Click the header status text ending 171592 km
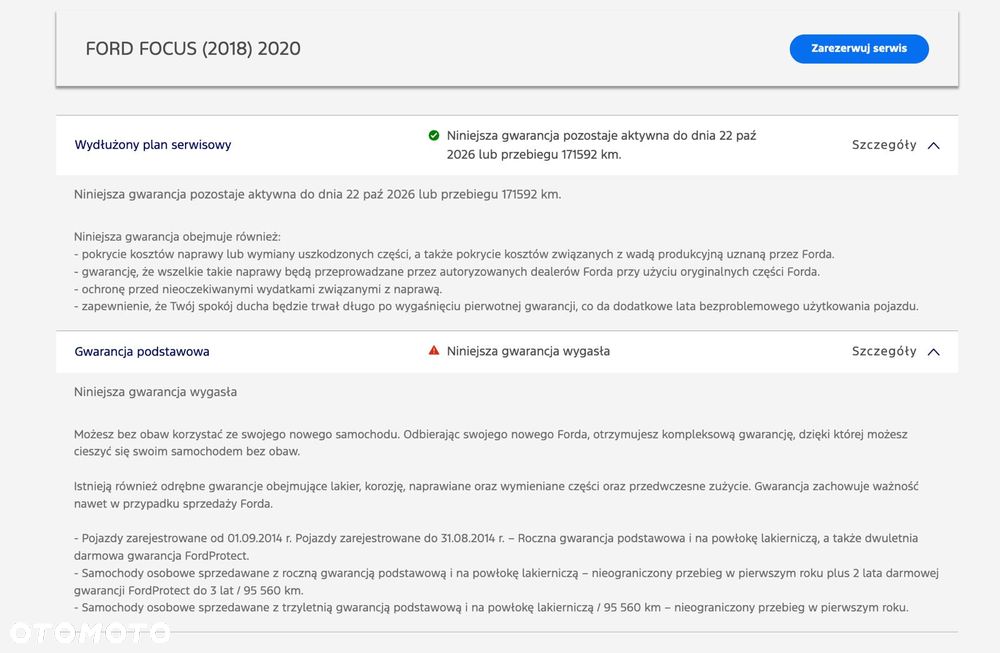1000x653 pixels. coord(600,145)
